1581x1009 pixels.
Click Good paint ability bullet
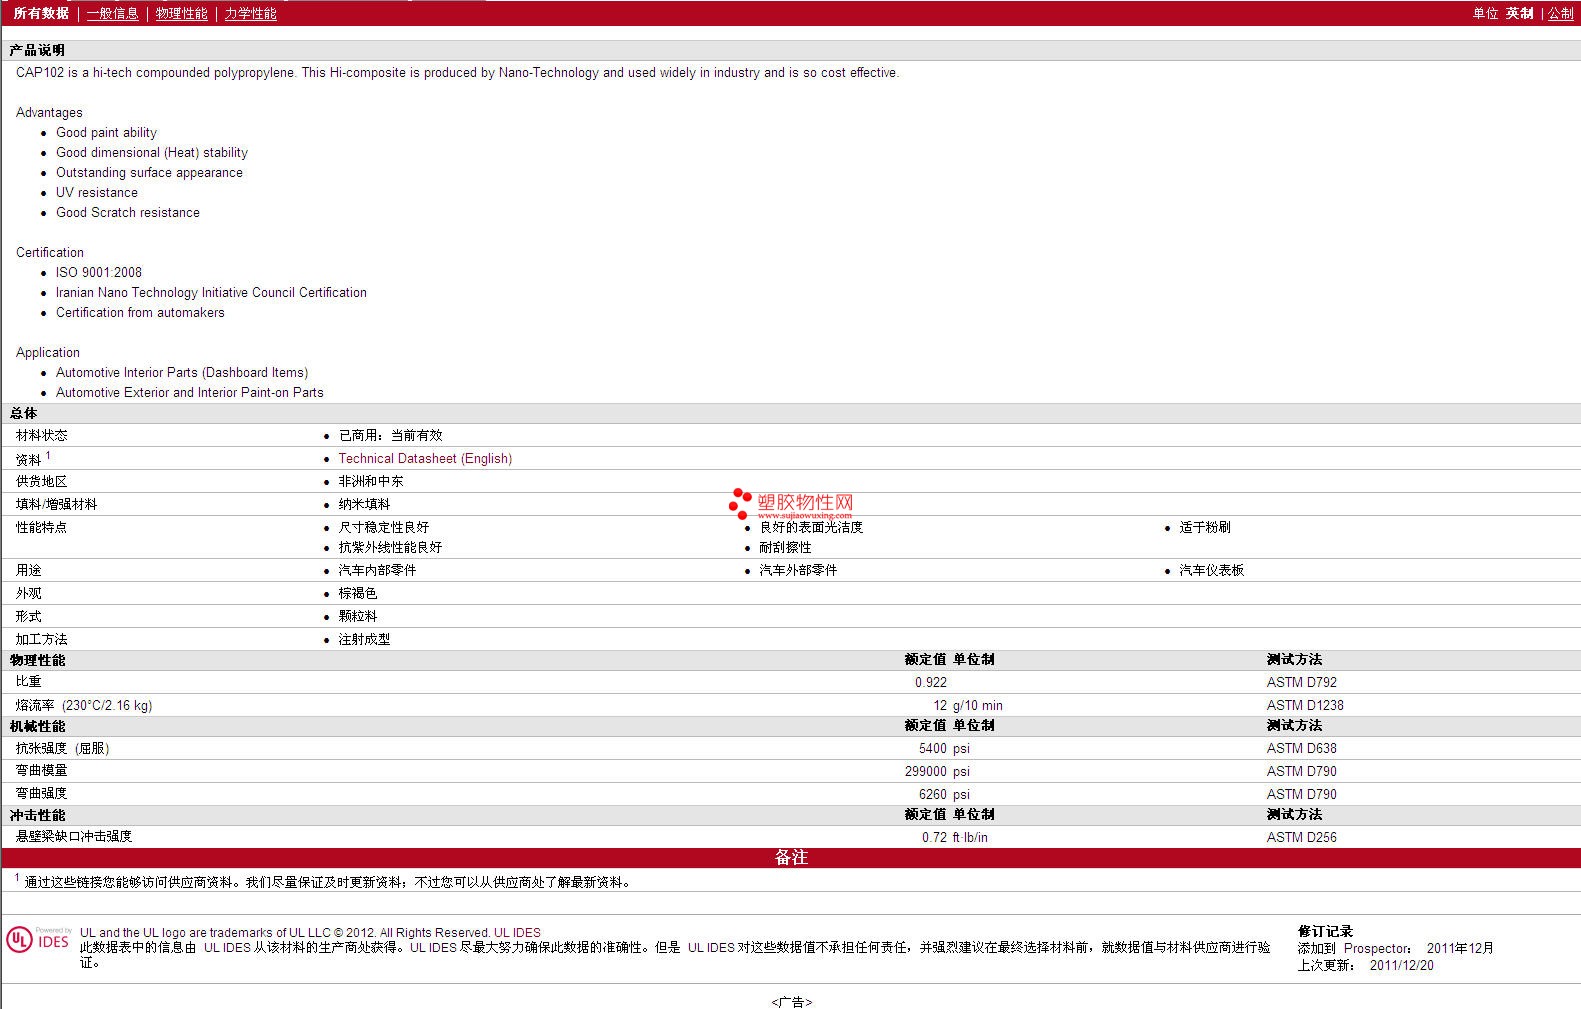pyautogui.click(x=106, y=132)
